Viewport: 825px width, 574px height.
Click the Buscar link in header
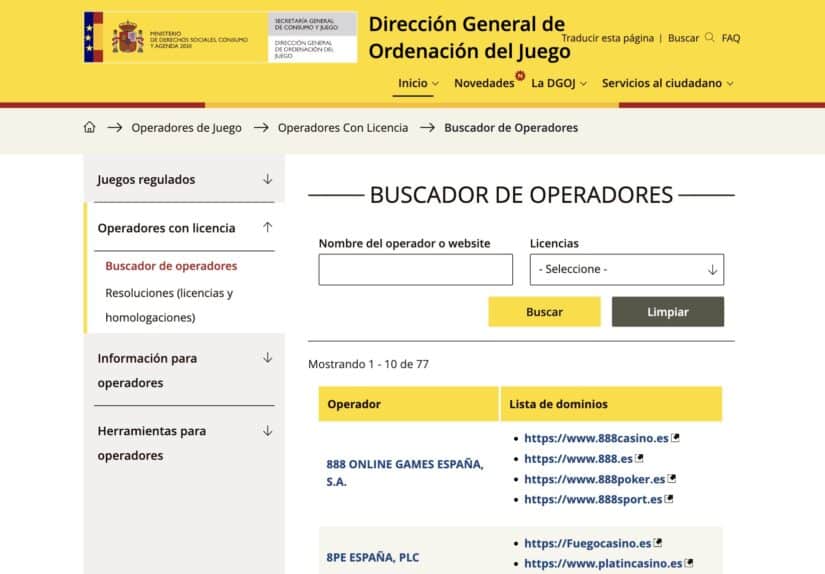click(x=683, y=38)
